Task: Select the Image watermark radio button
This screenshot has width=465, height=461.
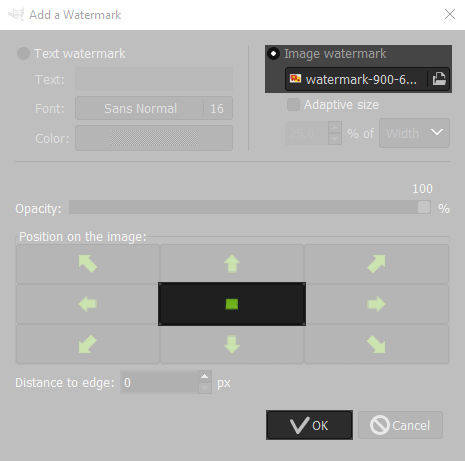Action: (x=273, y=54)
